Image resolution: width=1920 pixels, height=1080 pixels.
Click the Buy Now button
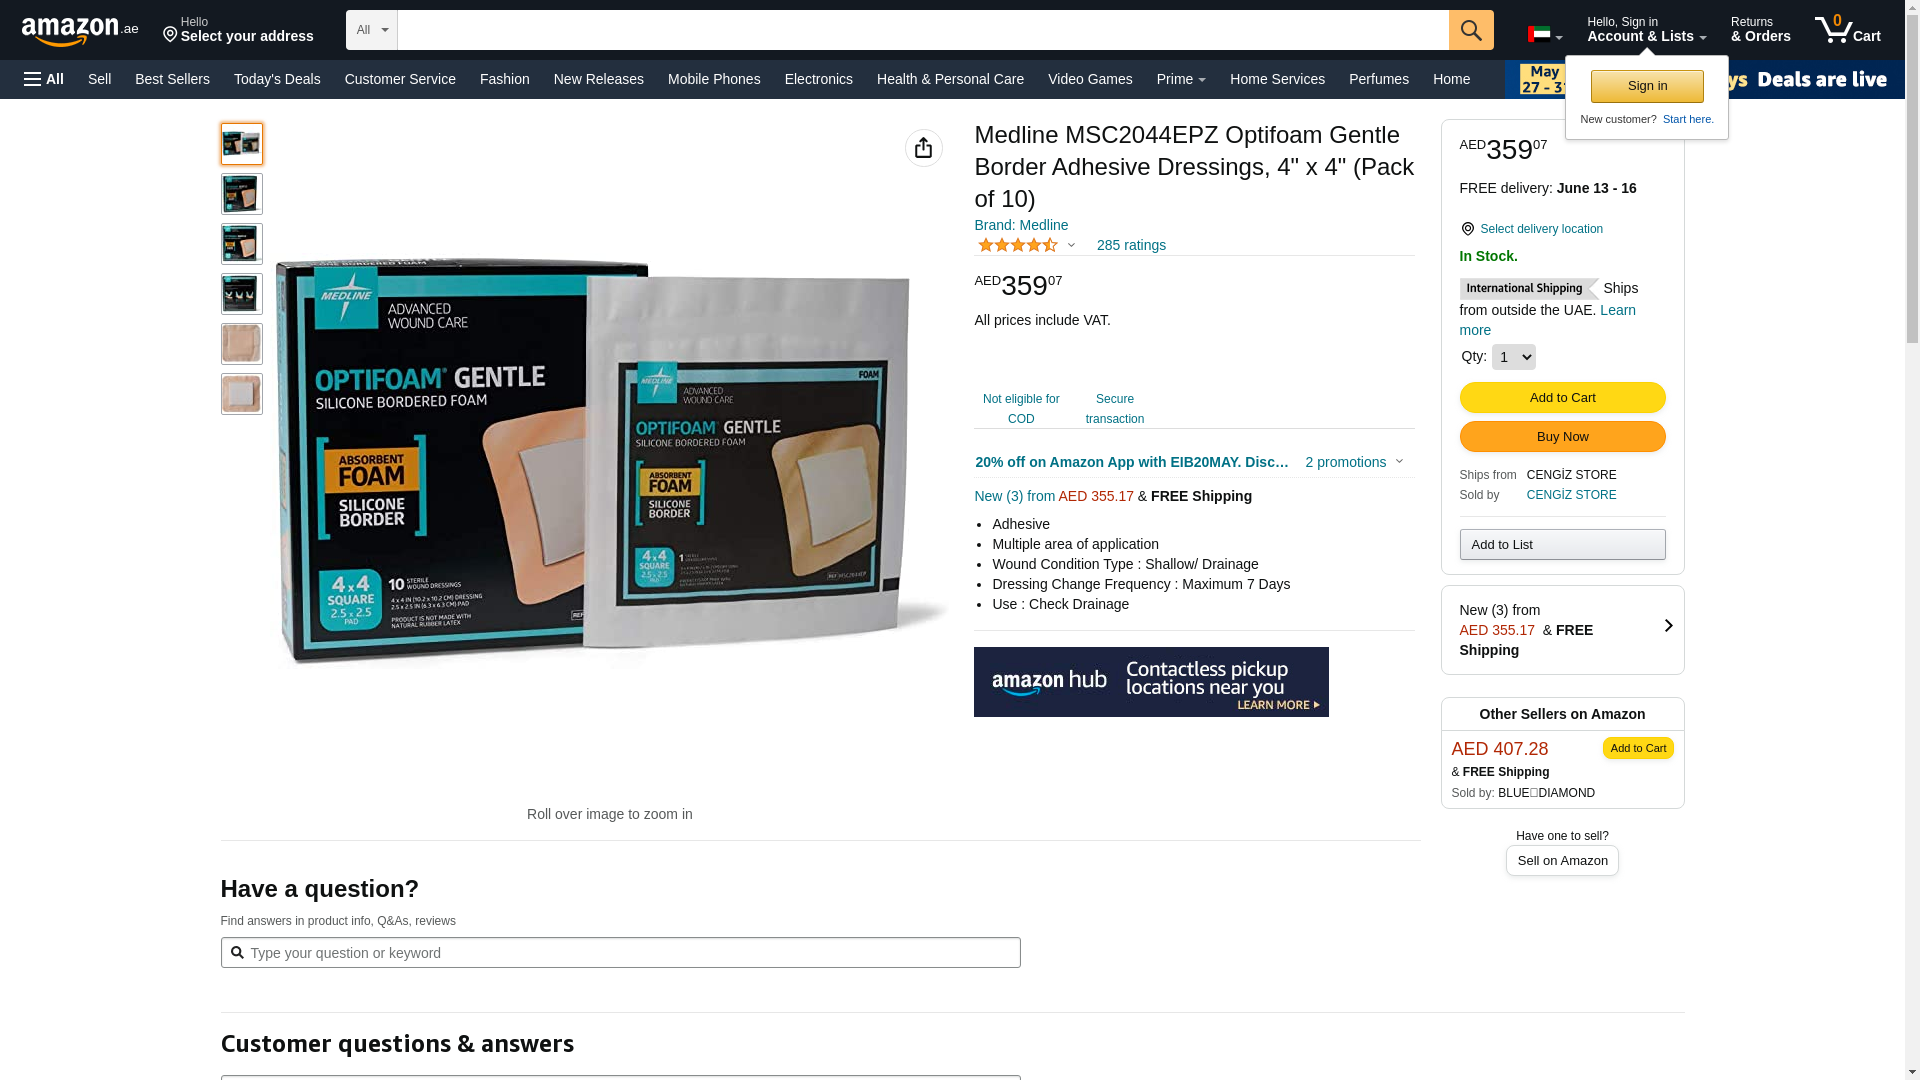coord(1562,437)
